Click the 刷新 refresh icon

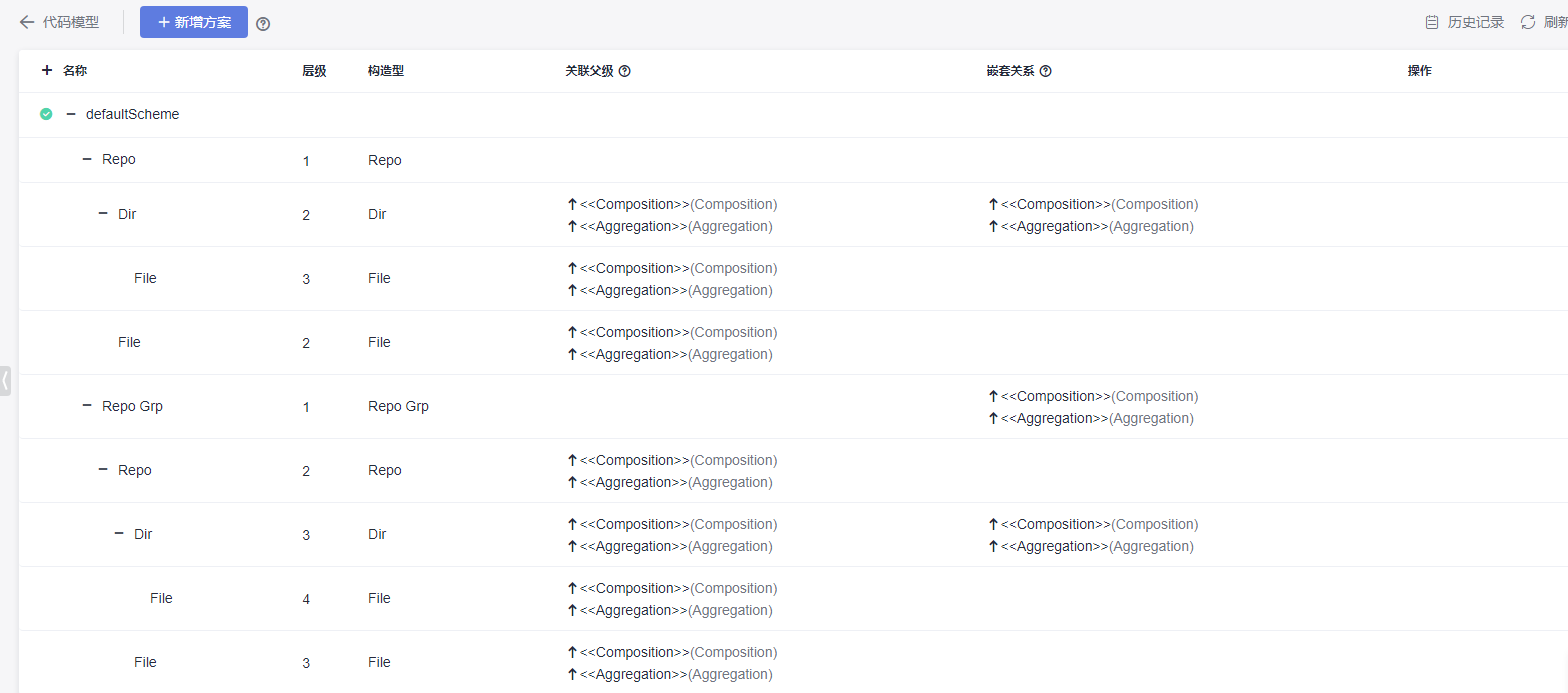click(x=1528, y=22)
